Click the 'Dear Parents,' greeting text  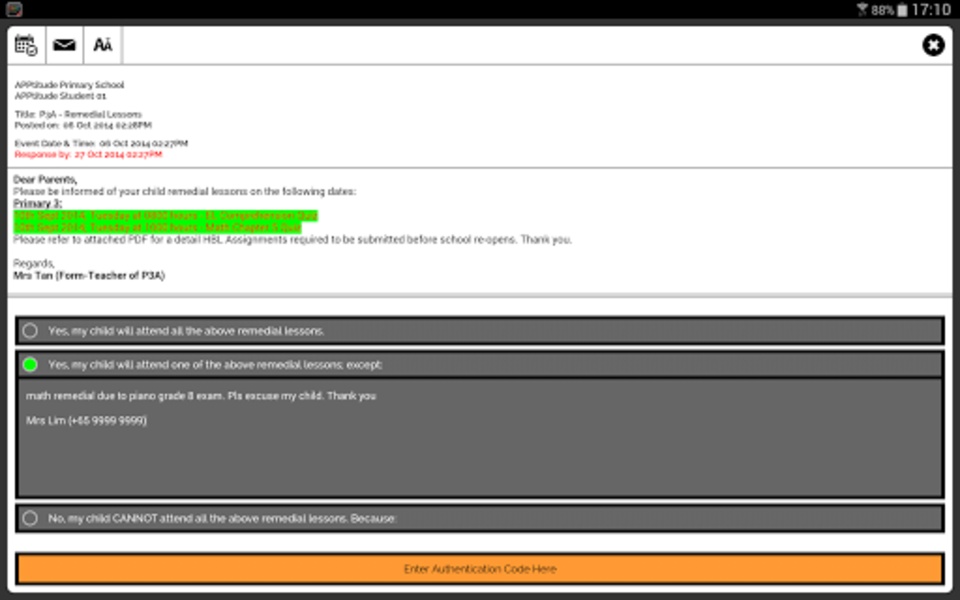point(45,179)
